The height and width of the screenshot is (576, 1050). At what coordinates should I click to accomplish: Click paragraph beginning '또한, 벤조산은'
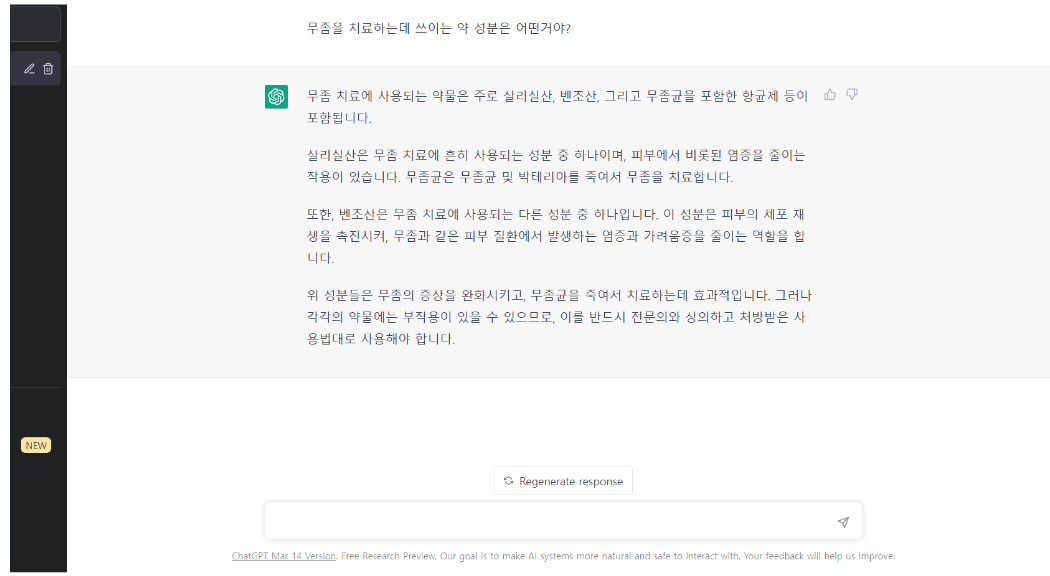pyautogui.click(x=556, y=236)
